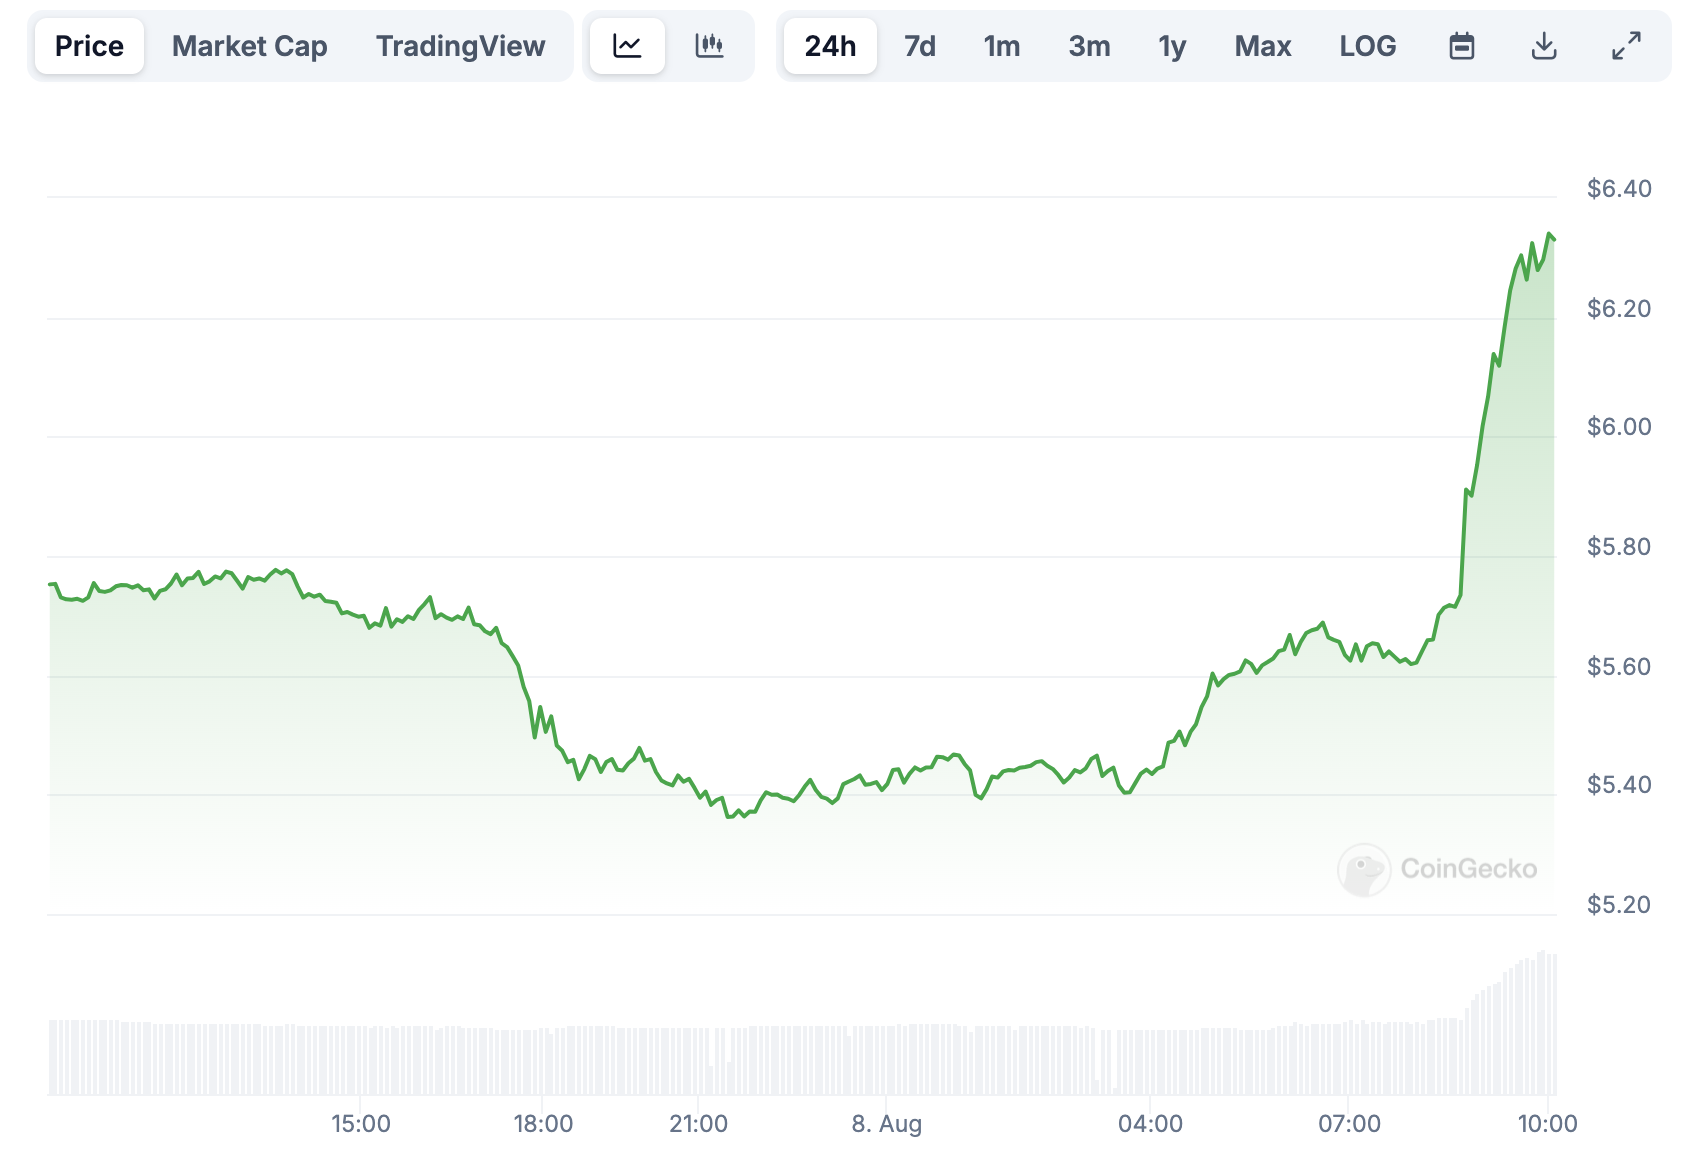This screenshot has width=1702, height=1170.
Task: Select the Price tab
Action: (89, 46)
